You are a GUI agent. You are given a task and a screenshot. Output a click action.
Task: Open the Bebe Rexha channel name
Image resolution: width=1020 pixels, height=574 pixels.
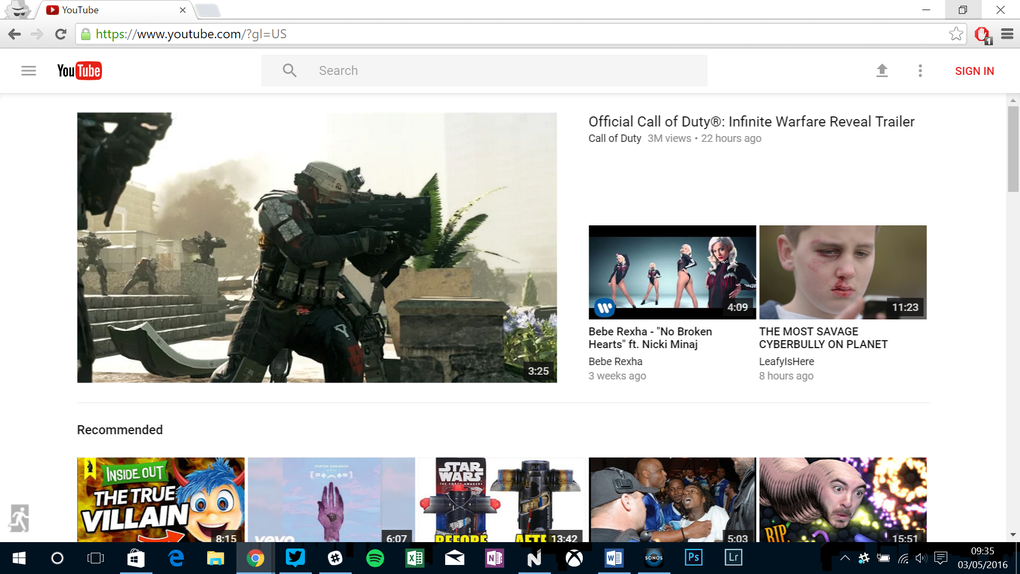click(x=615, y=361)
